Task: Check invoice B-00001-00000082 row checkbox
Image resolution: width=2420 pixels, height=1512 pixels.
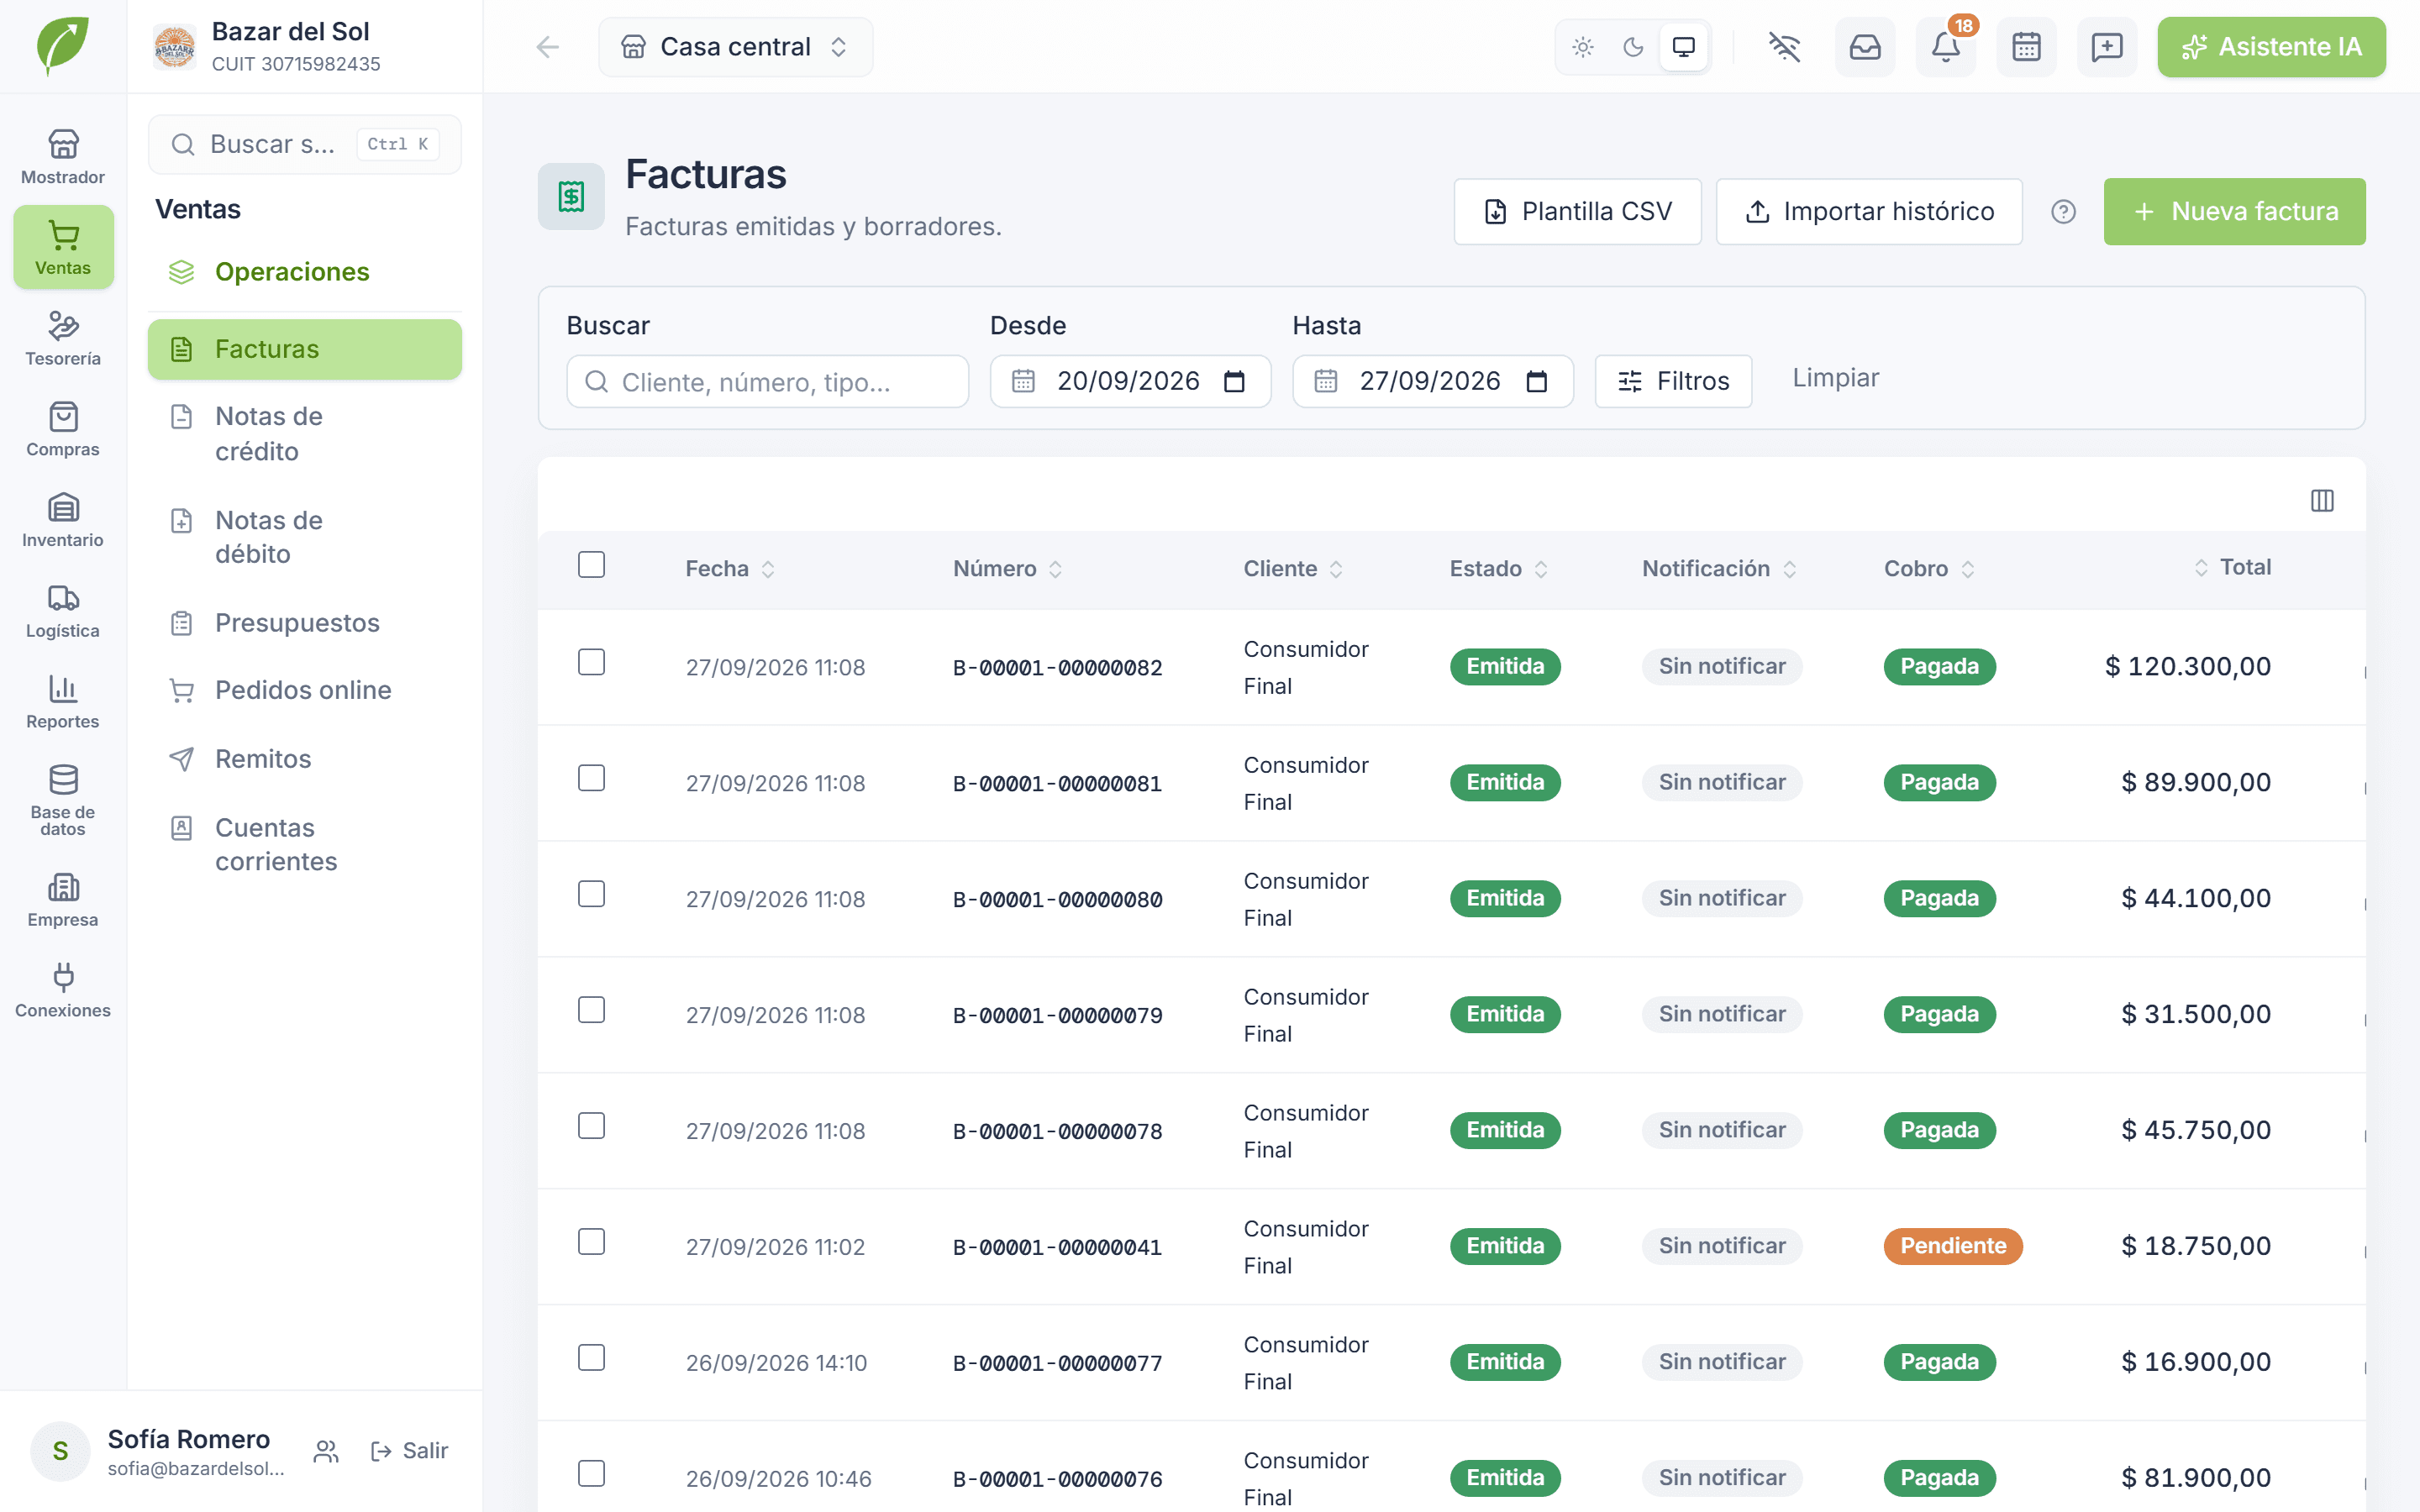Action: (x=591, y=662)
